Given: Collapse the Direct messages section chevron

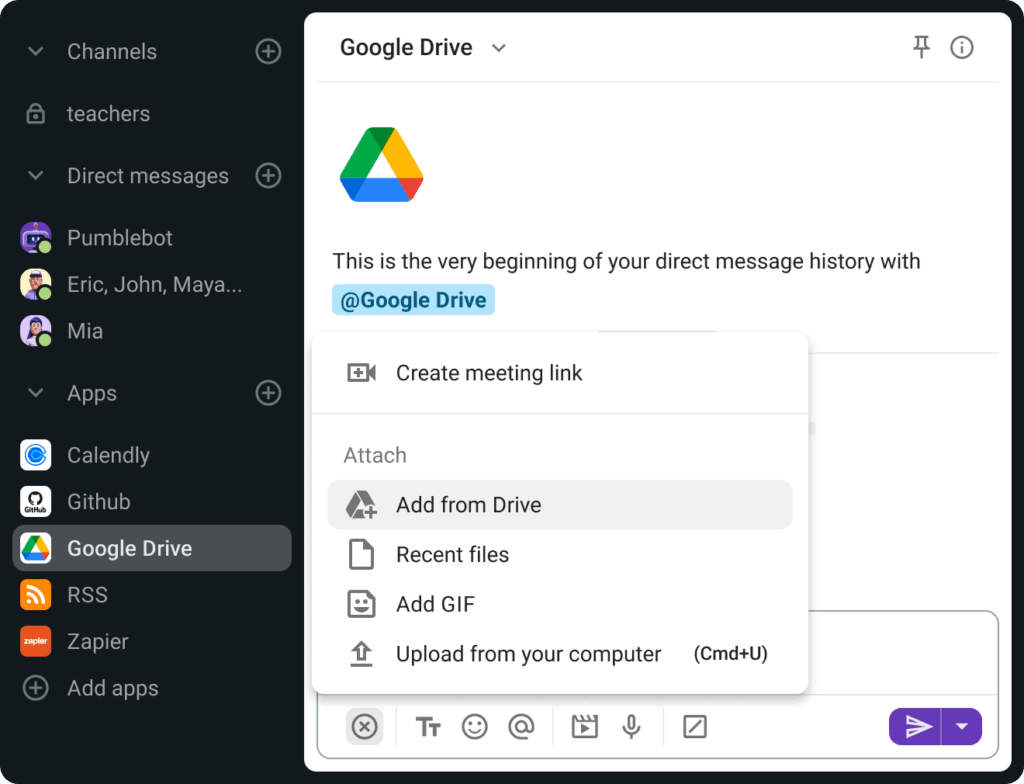Looking at the screenshot, I should [36, 175].
